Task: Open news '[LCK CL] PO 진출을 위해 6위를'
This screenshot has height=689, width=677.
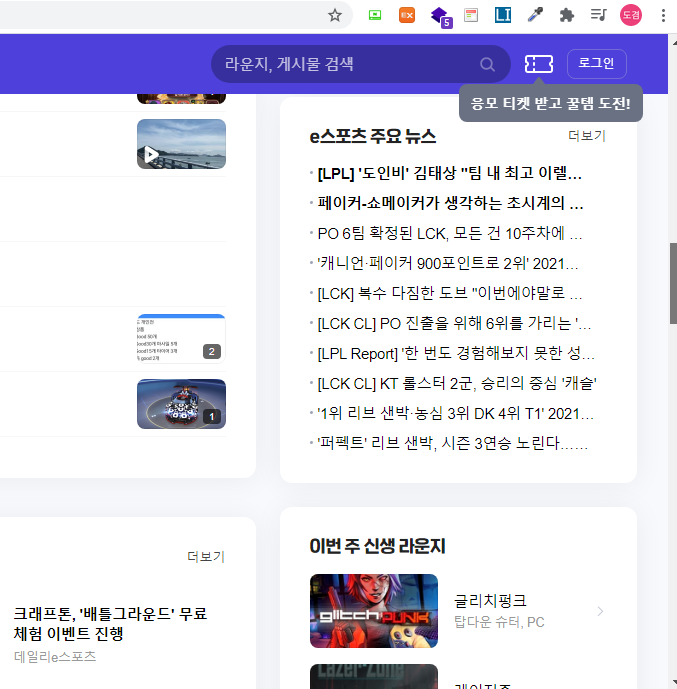Action: [454, 323]
